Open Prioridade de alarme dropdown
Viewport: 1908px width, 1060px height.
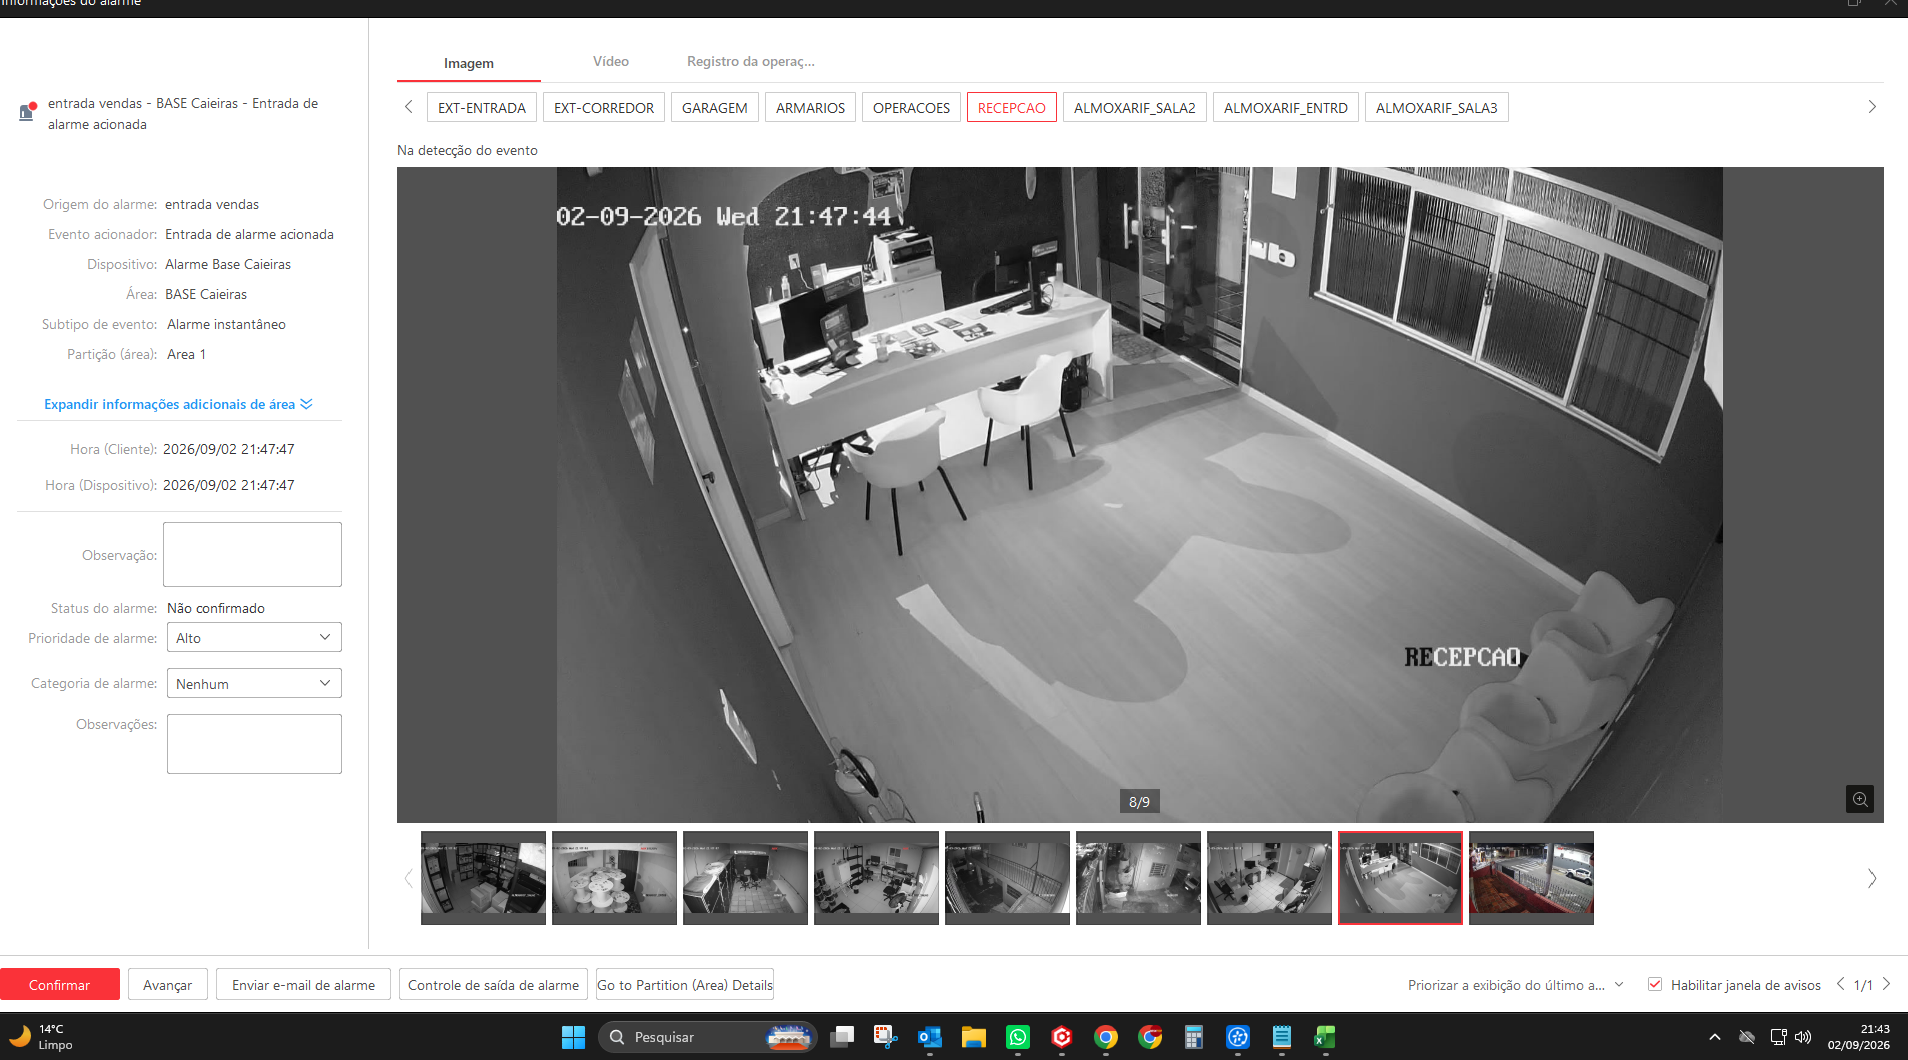(x=254, y=637)
